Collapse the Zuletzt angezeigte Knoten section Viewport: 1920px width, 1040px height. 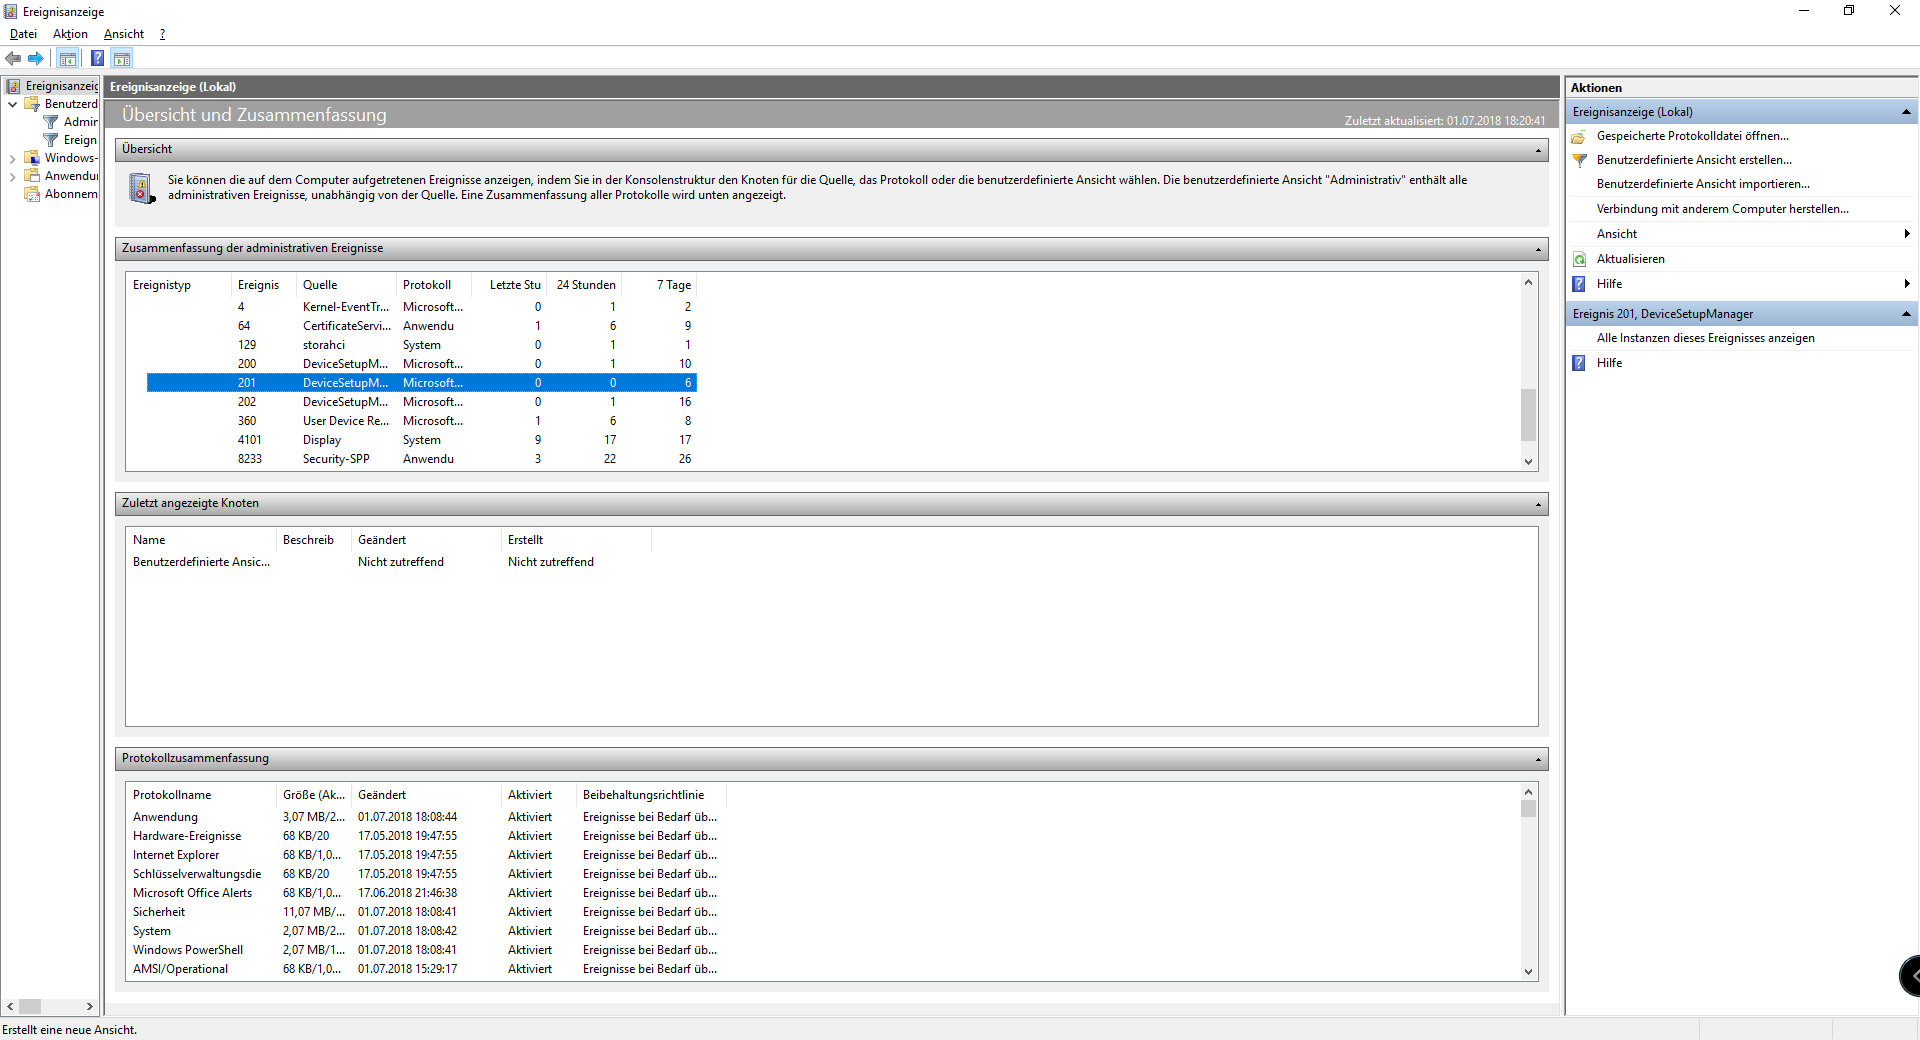pos(1538,504)
